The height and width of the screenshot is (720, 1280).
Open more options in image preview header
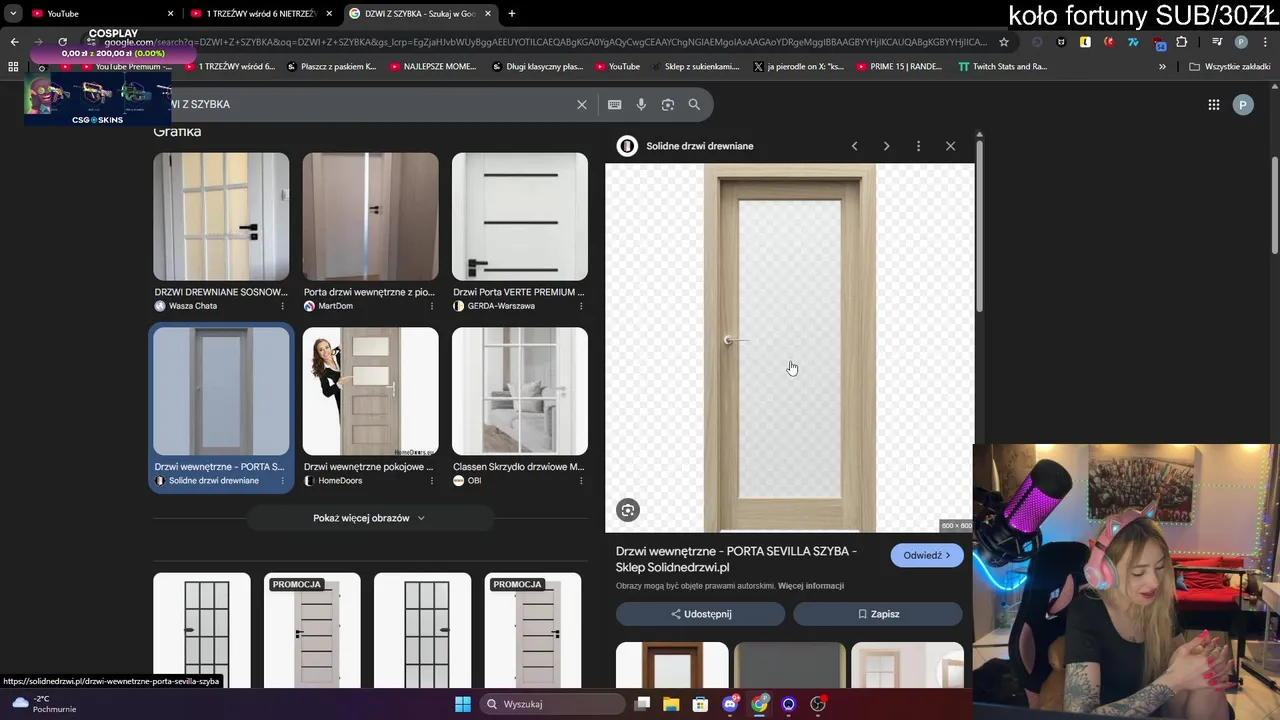(918, 146)
